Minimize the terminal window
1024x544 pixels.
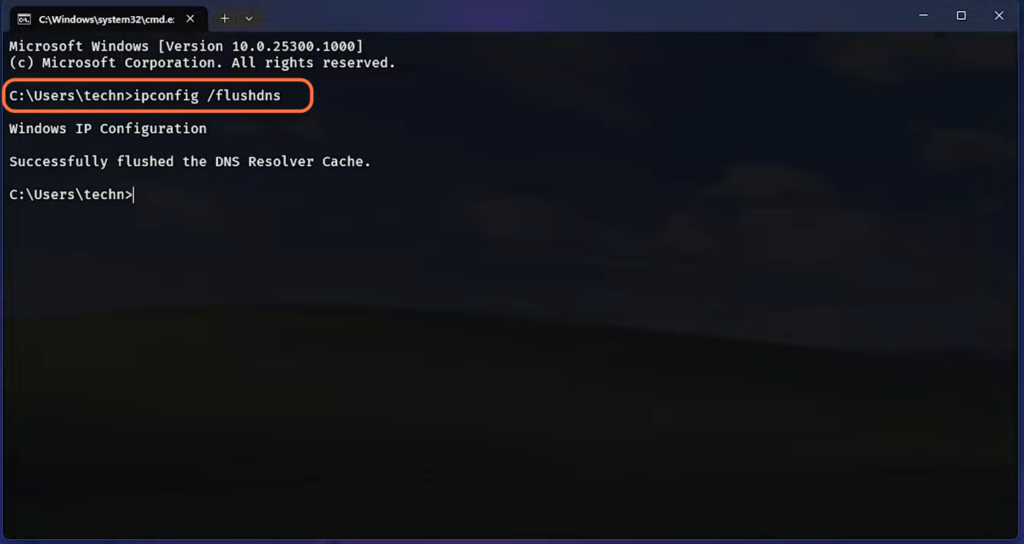point(923,16)
